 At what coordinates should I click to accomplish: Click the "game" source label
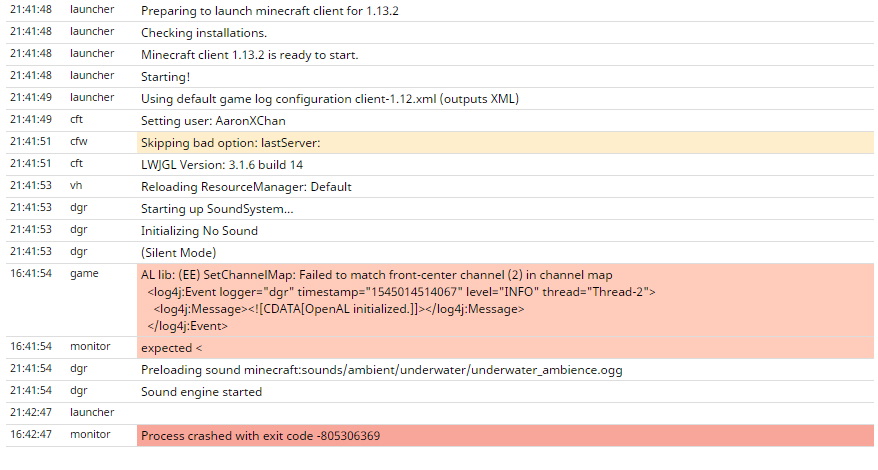coord(83,273)
